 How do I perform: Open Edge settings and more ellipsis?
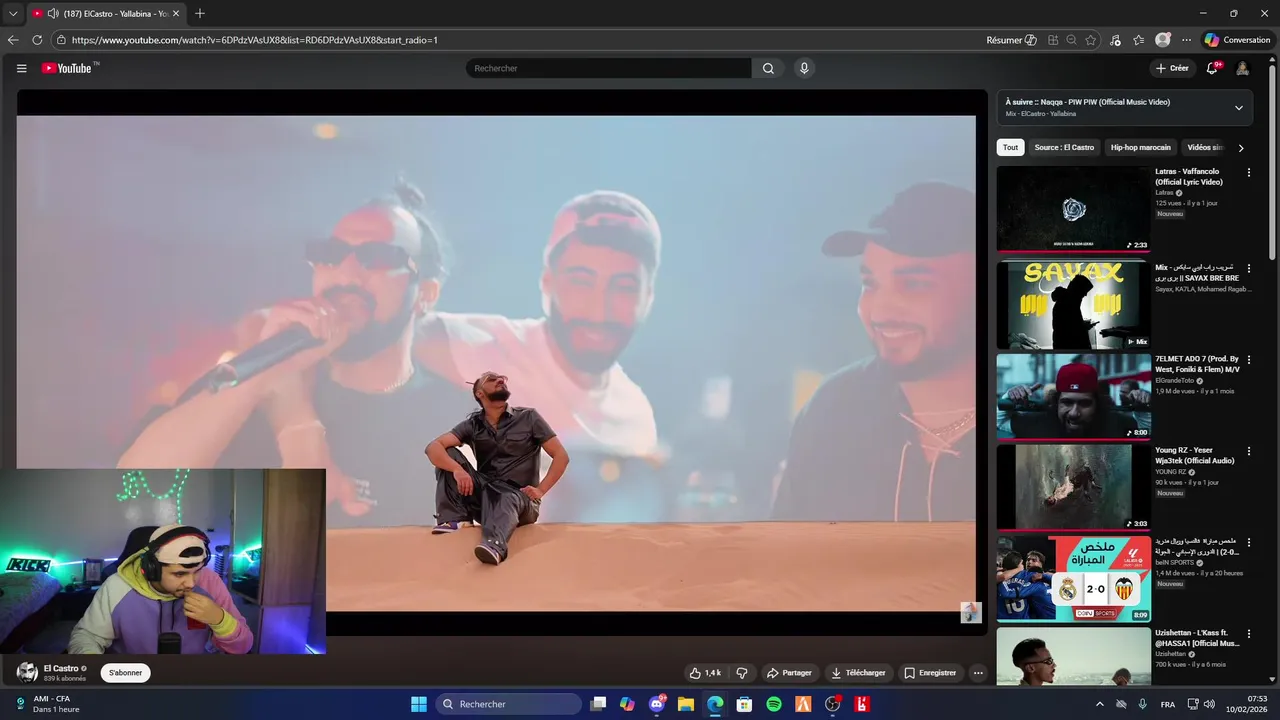(x=1186, y=40)
